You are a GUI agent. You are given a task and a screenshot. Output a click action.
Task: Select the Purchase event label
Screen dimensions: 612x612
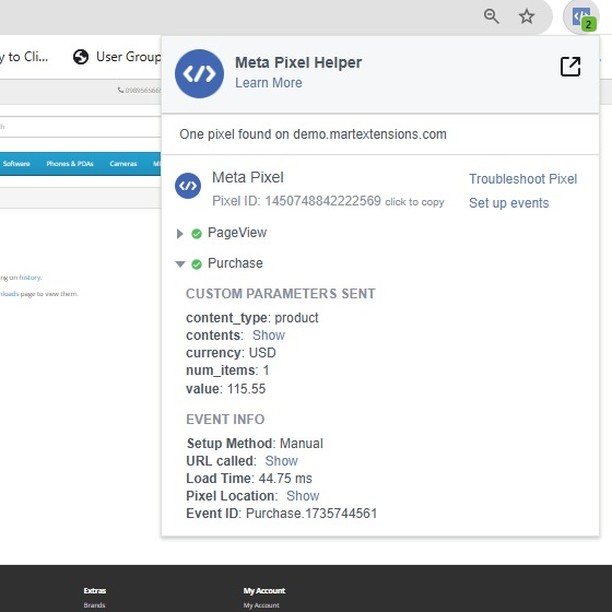point(235,263)
